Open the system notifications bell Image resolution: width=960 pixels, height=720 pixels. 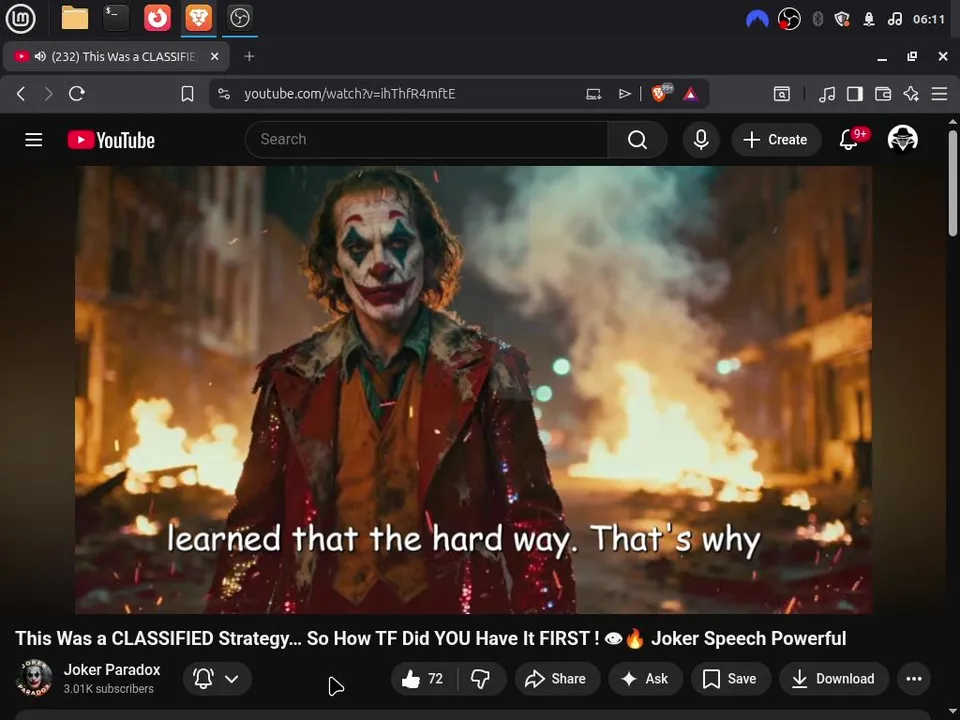tap(869, 20)
